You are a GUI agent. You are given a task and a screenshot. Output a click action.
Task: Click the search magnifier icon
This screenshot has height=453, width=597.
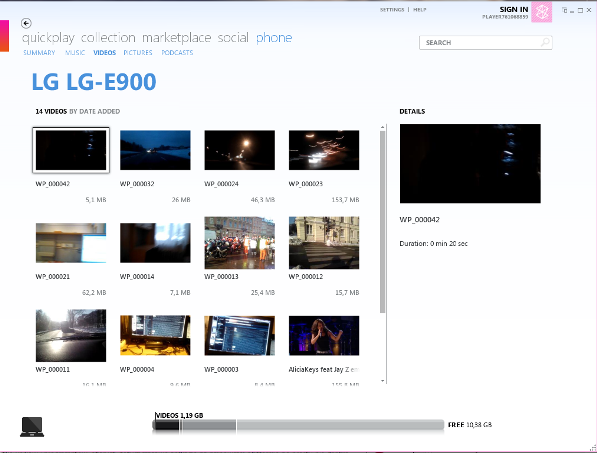click(545, 42)
